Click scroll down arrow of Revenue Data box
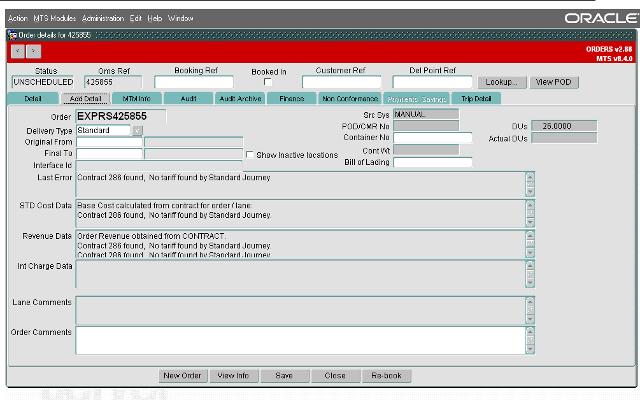640x400 pixels. coord(530,253)
